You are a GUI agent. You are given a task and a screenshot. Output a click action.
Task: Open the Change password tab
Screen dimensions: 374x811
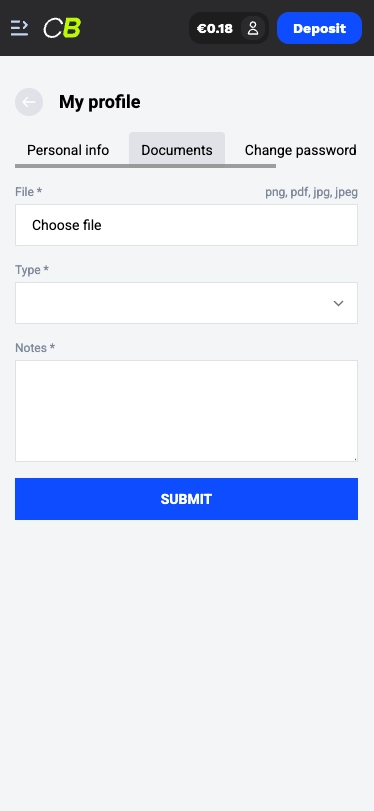point(300,150)
